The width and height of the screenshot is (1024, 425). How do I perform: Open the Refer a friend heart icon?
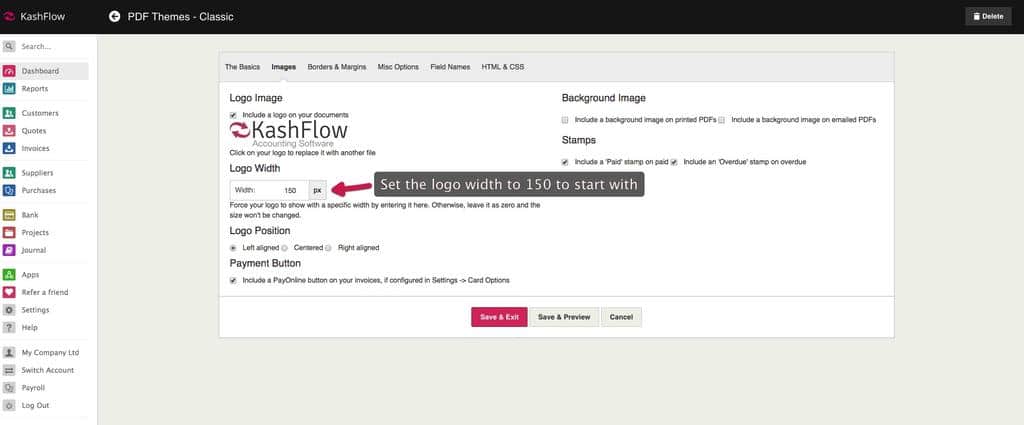pyautogui.click(x=9, y=292)
